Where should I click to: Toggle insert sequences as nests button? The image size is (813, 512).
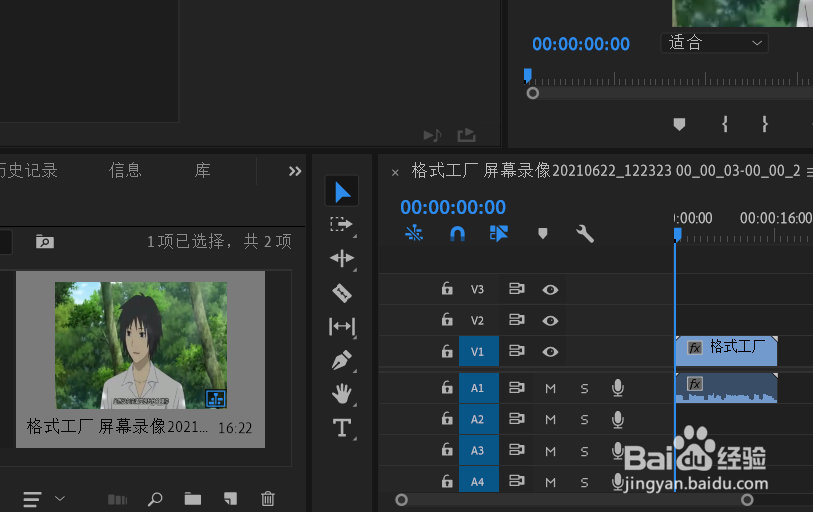point(414,233)
